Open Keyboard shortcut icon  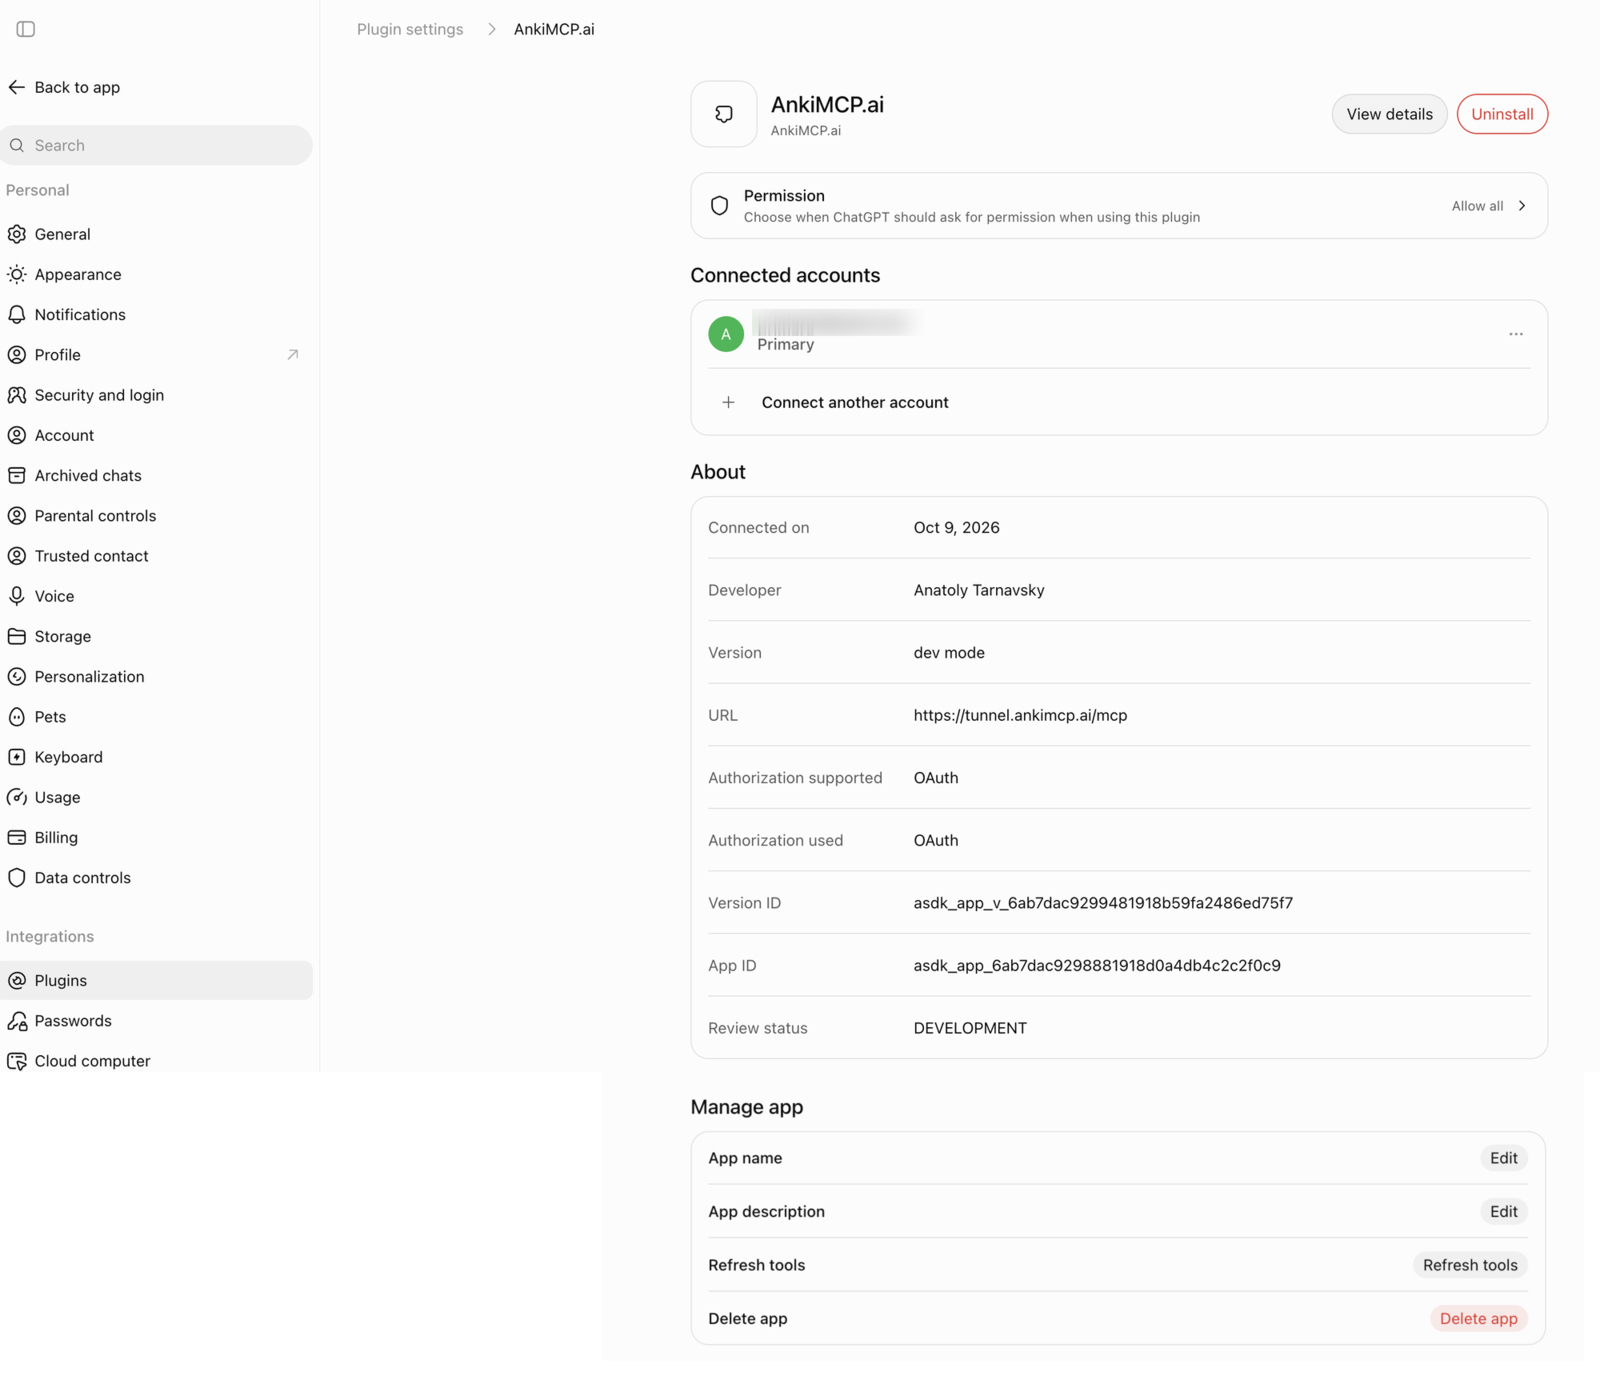pyautogui.click(x=17, y=757)
